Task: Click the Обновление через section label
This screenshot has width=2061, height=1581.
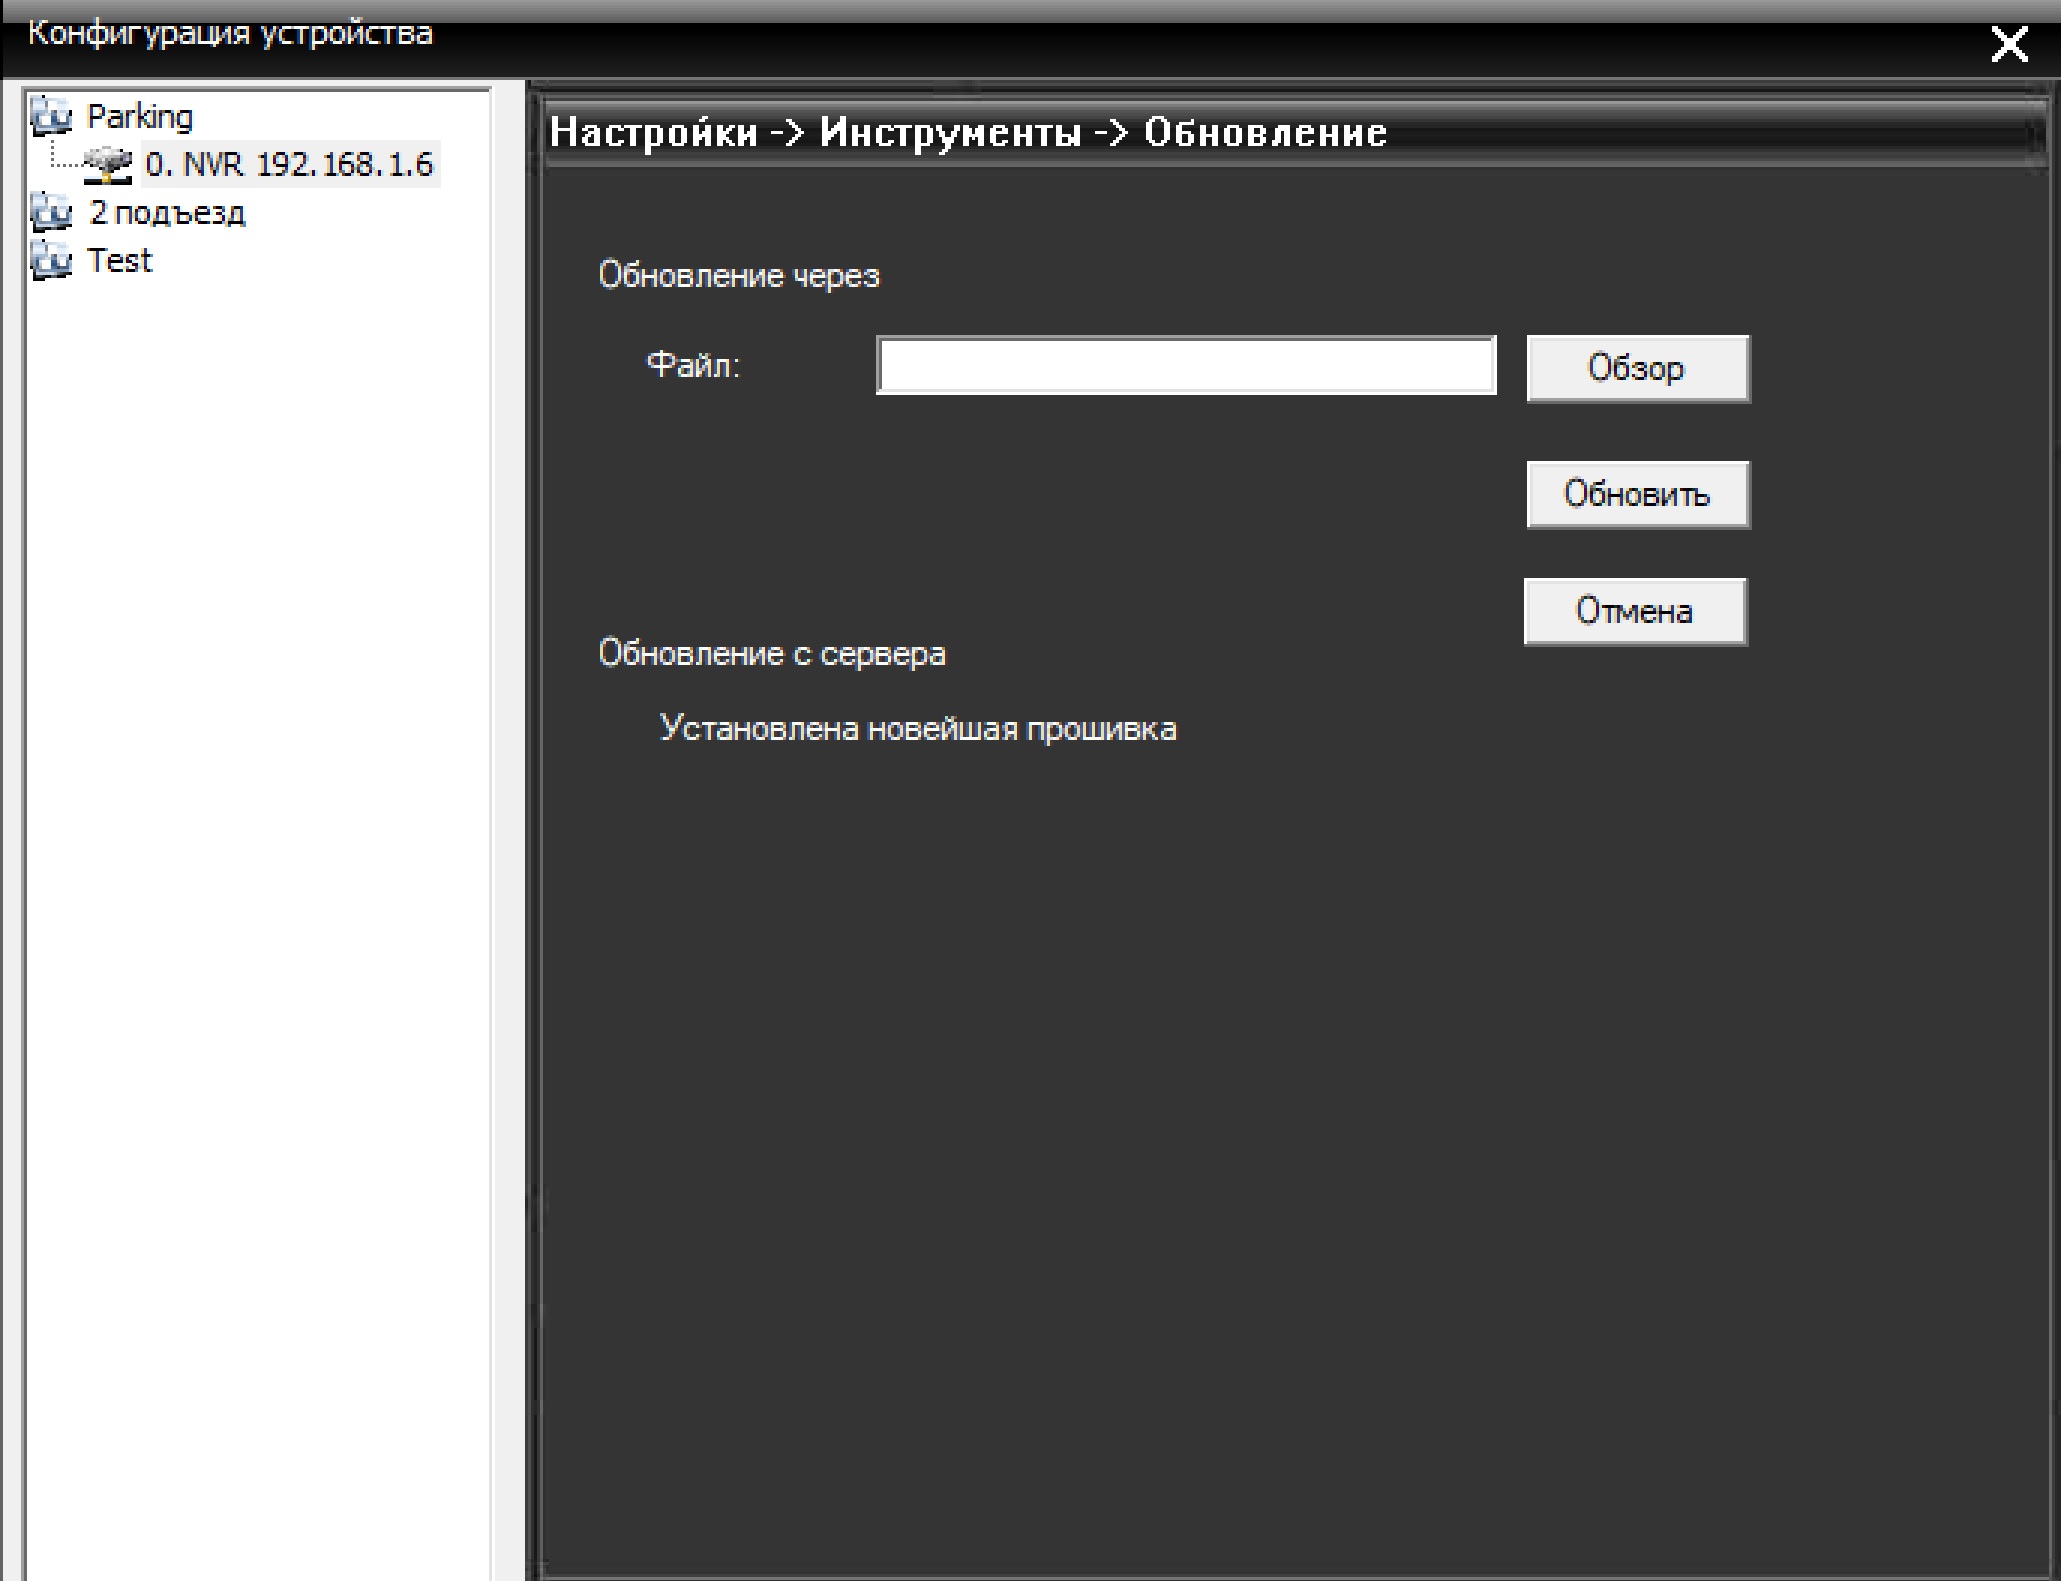Action: pos(738,276)
